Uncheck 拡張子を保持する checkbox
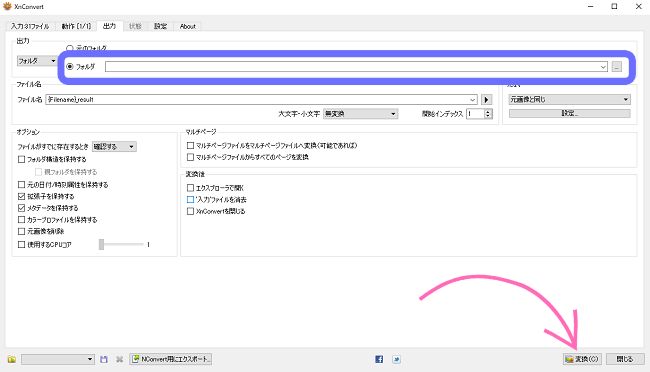650x372 pixels. 22,196
